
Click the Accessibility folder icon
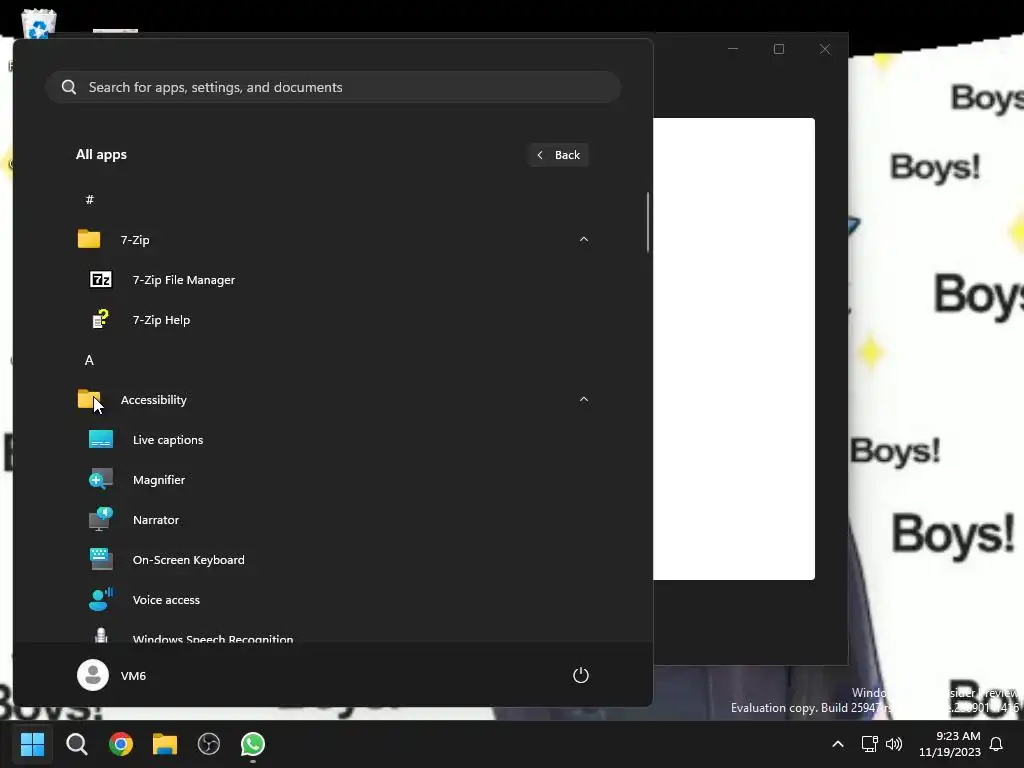[x=89, y=399]
